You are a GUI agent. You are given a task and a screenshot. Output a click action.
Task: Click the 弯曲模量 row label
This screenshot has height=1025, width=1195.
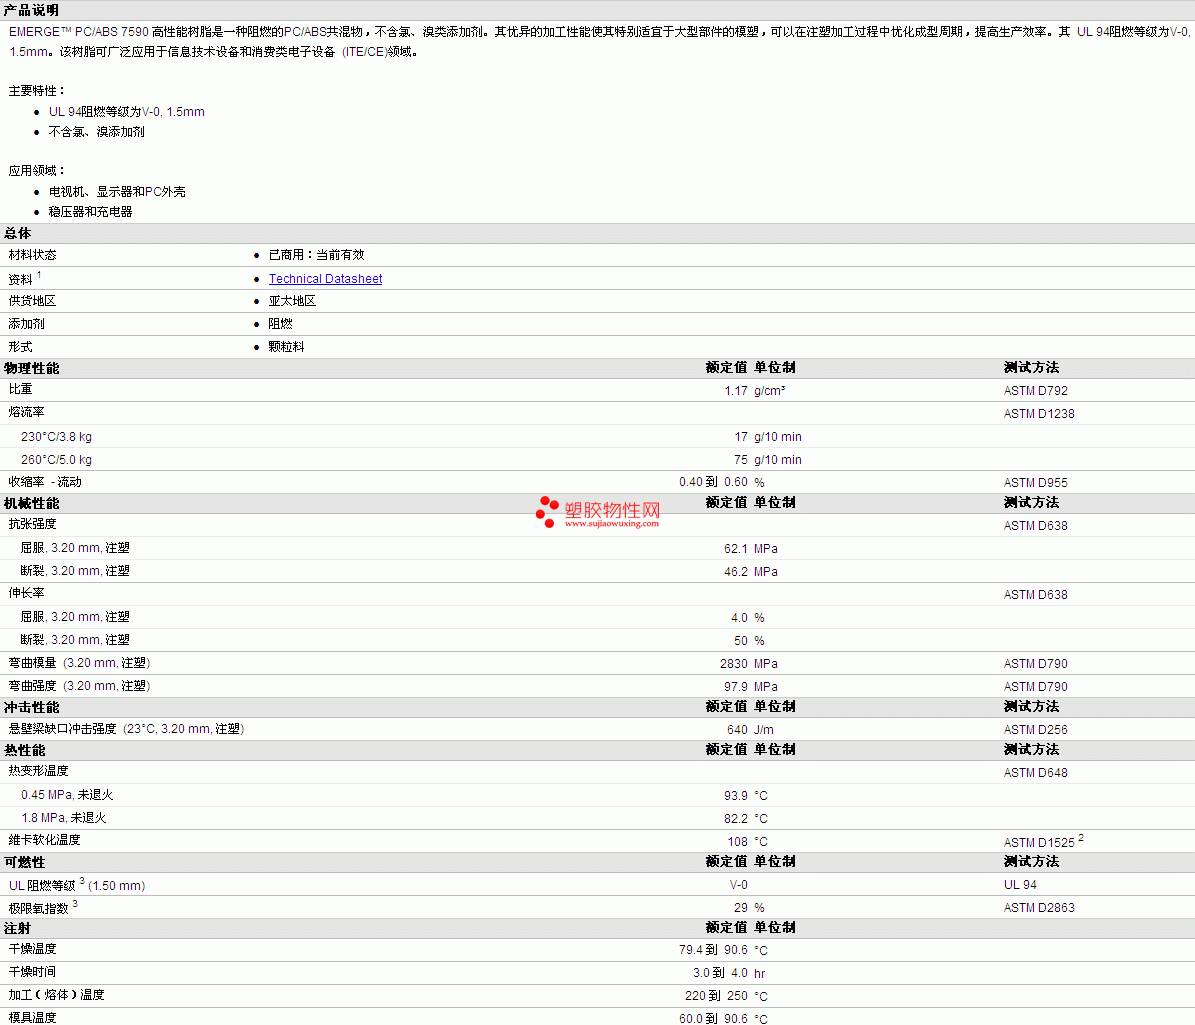[79, 663]
